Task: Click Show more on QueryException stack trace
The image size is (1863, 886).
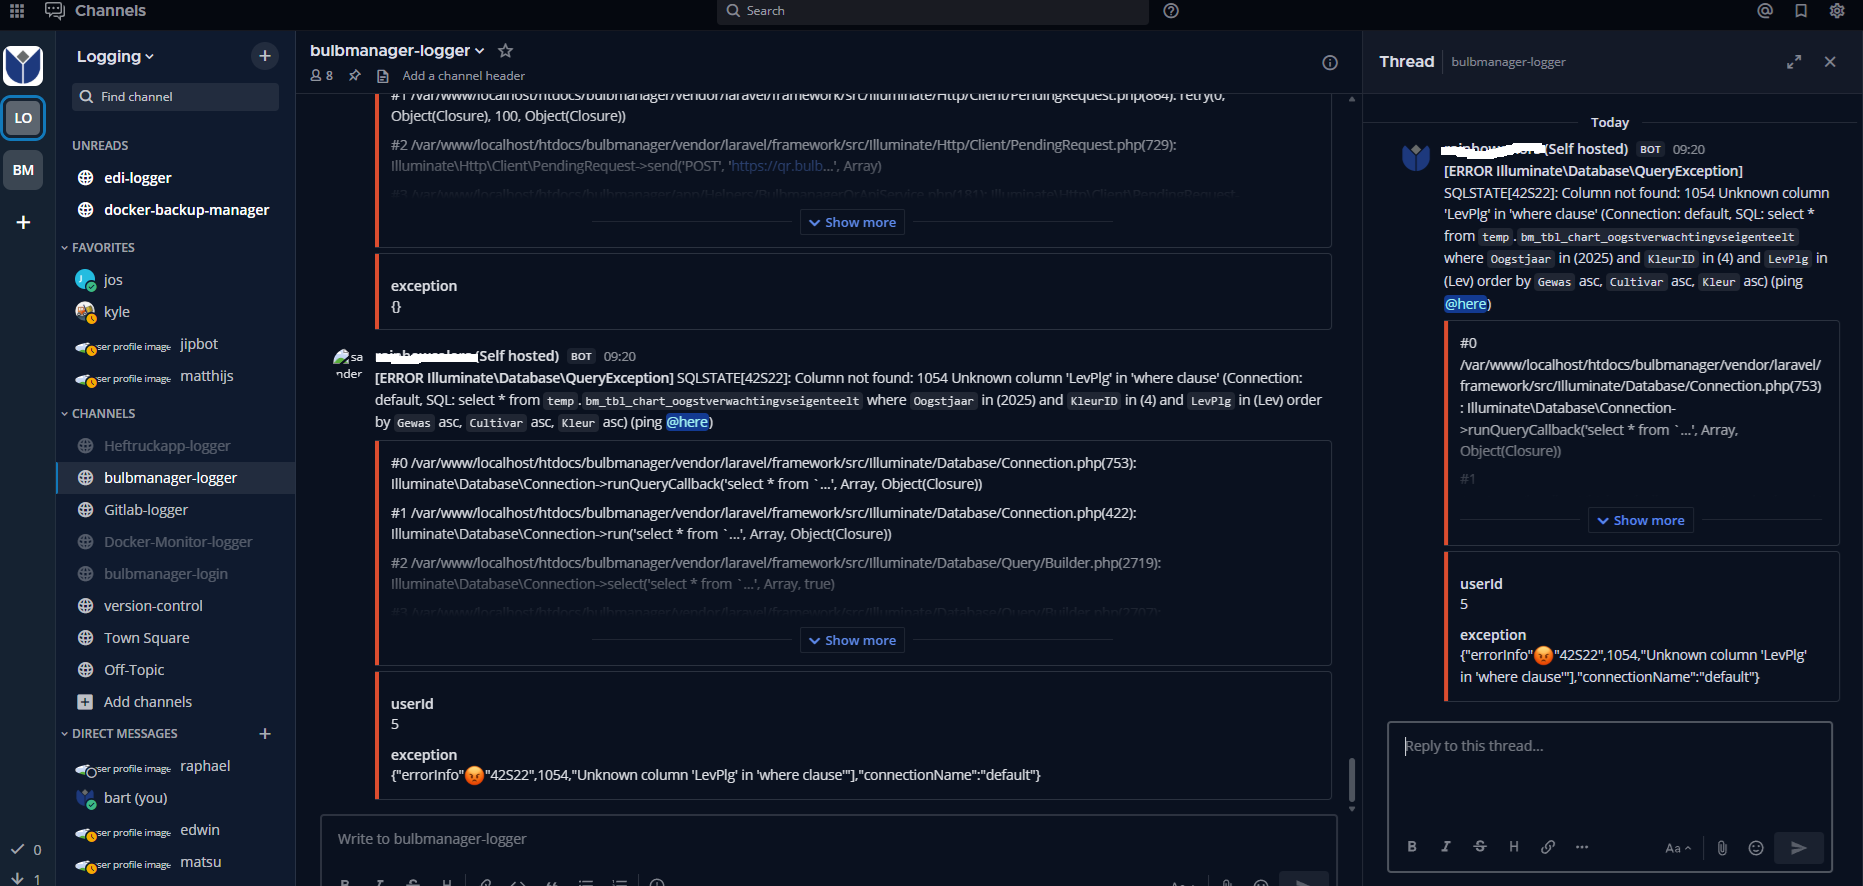Action: click(x=852, y=641)
